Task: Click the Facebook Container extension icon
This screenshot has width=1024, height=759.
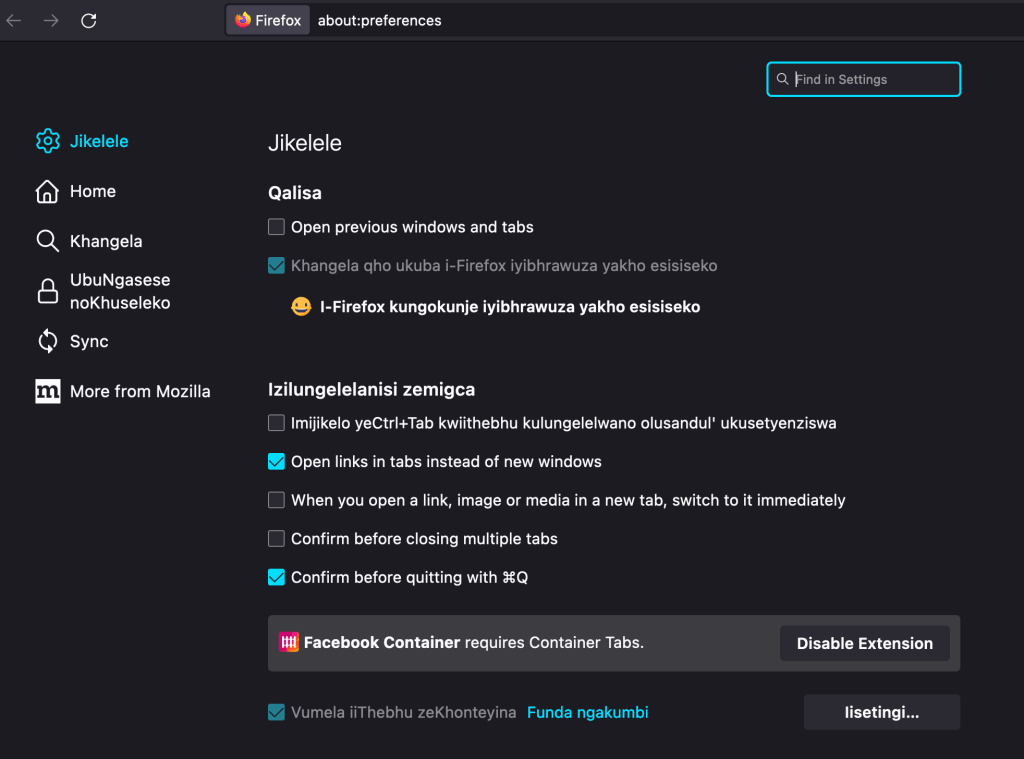Action: click(x=289, y=643)
